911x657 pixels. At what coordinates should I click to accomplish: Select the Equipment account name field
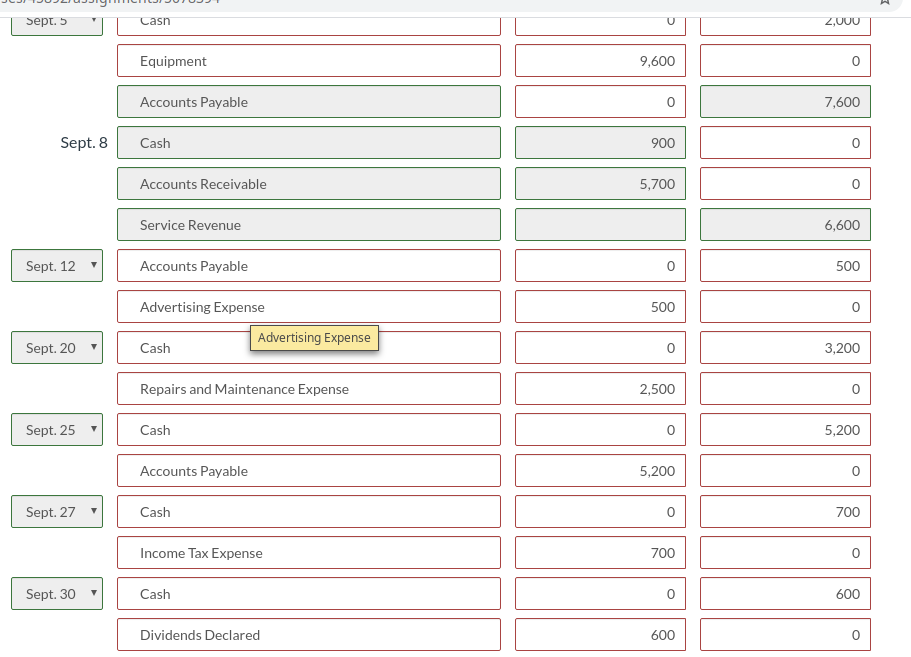[x=308, y=60]
